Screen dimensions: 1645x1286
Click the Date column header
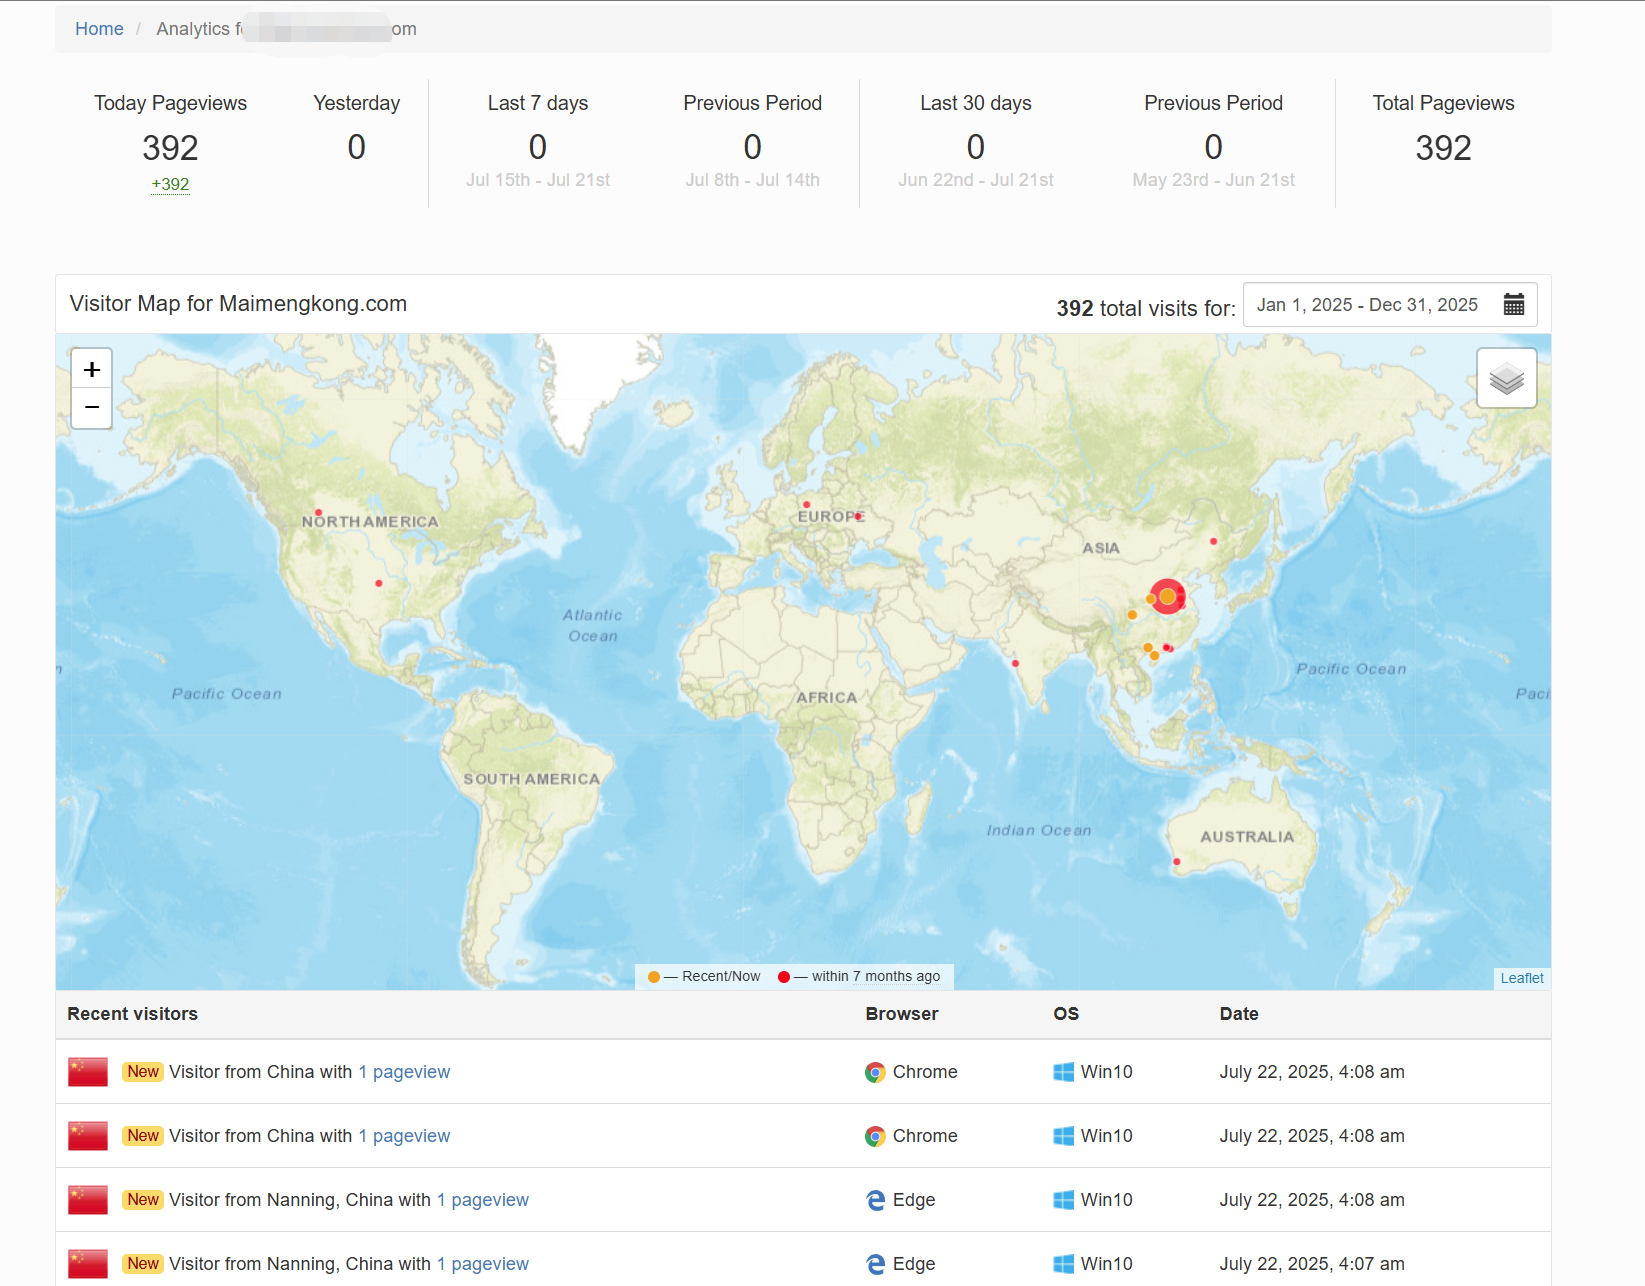tap(1238, 1014)
